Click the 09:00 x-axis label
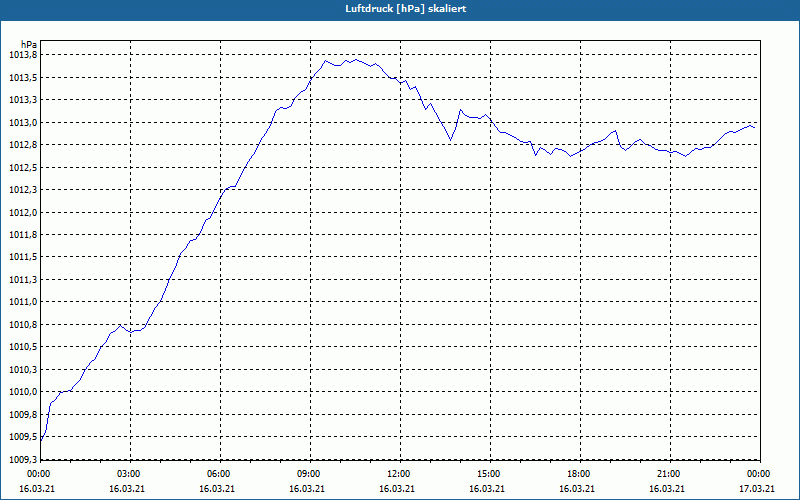This screenshot has width=800, height=500. click(x=308, y=474)
